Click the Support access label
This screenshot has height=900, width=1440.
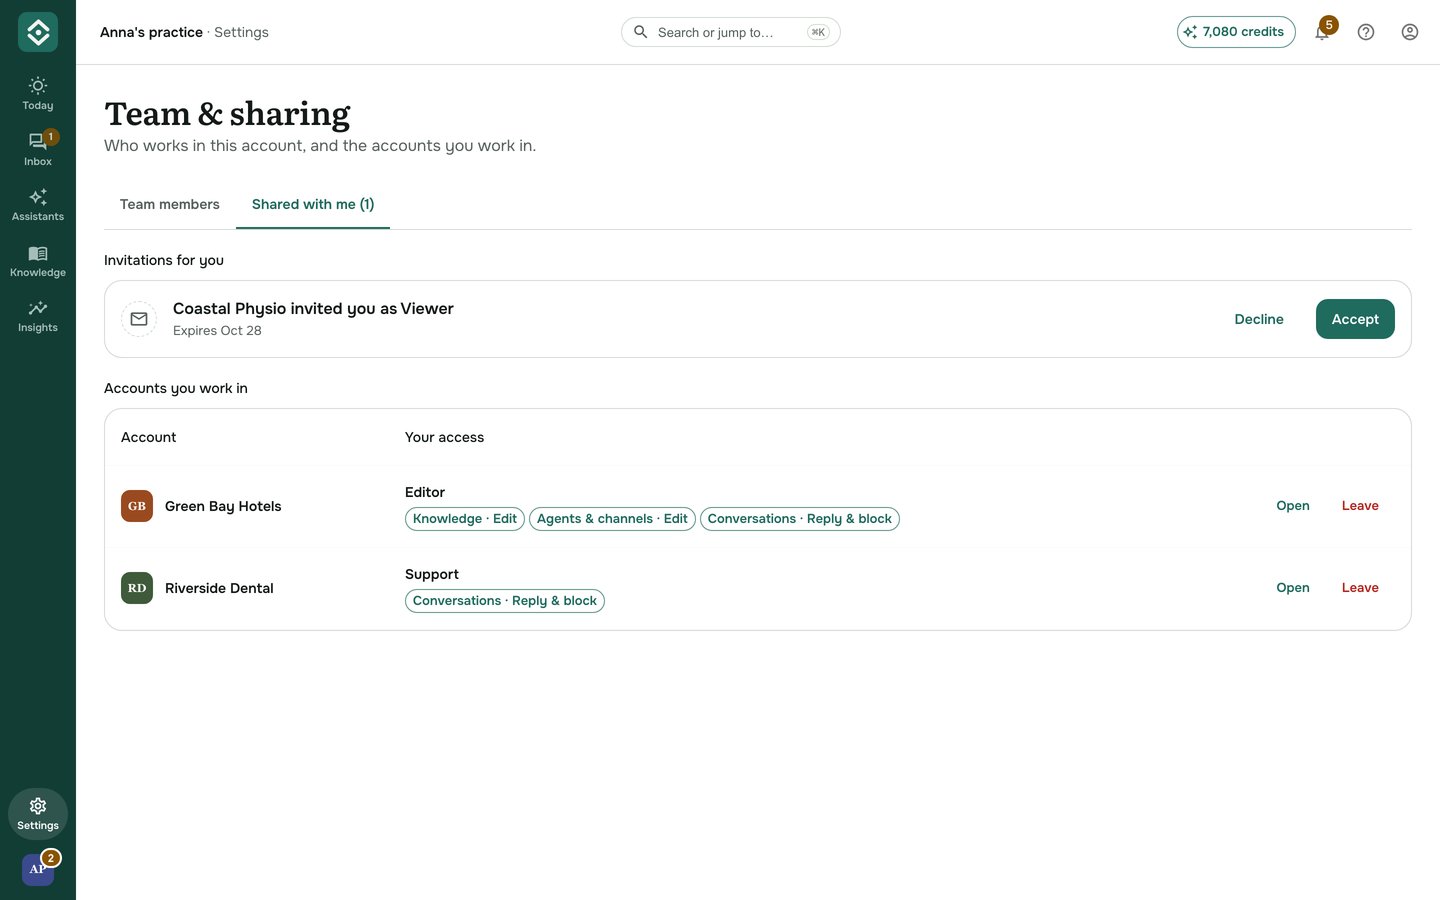click(432, 574)
